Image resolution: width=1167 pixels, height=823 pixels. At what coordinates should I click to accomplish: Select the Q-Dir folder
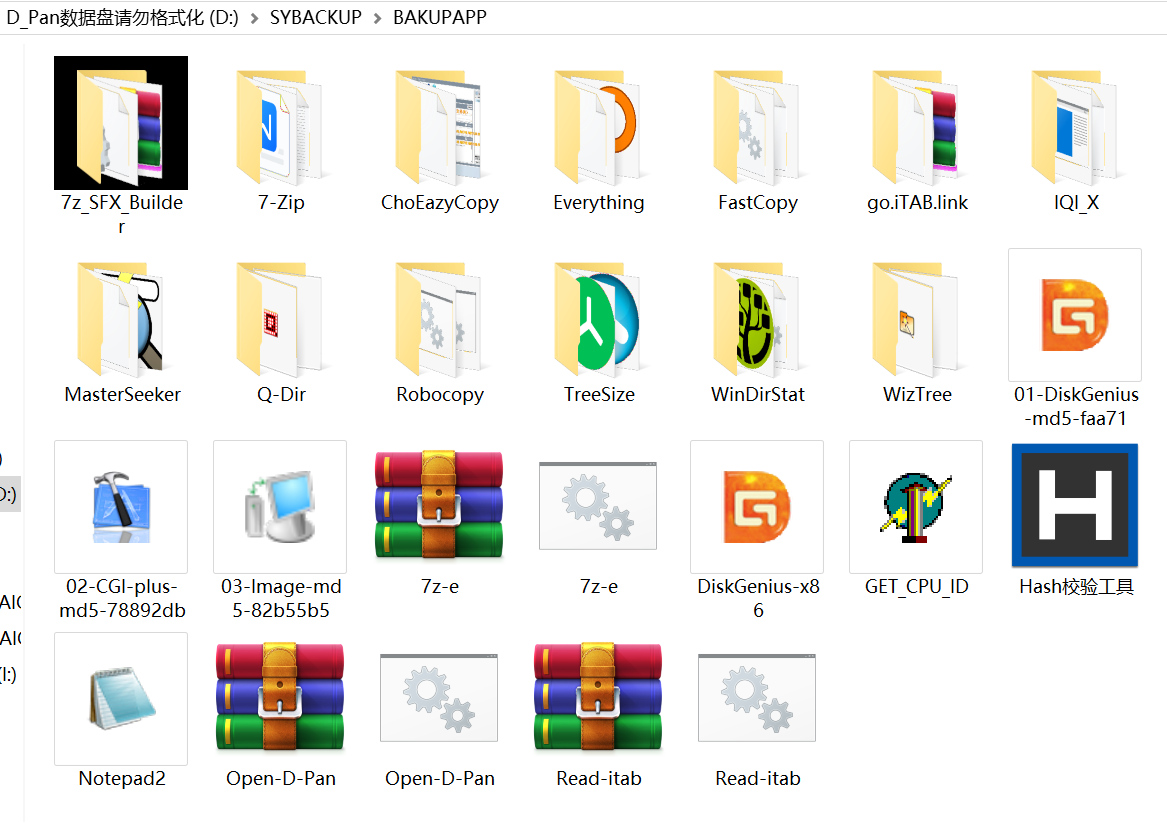pyautogui.click(x=281, y=318)
